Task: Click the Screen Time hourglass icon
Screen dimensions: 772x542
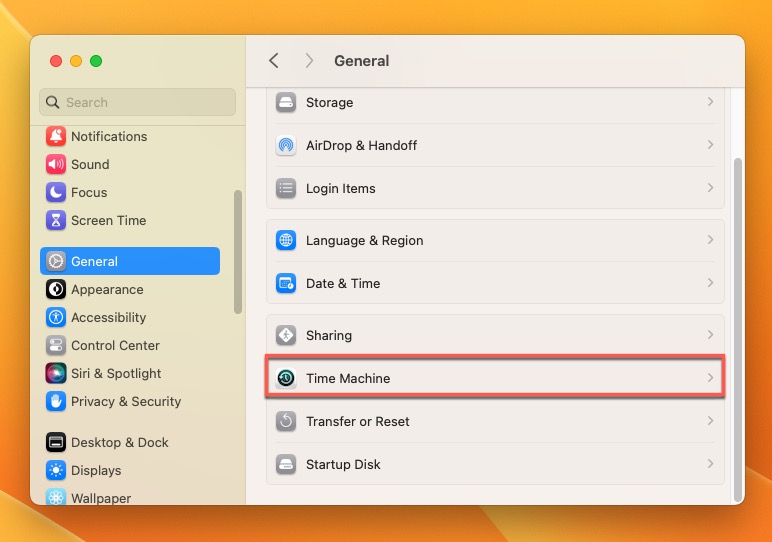Action: click(x=56, y=221)
